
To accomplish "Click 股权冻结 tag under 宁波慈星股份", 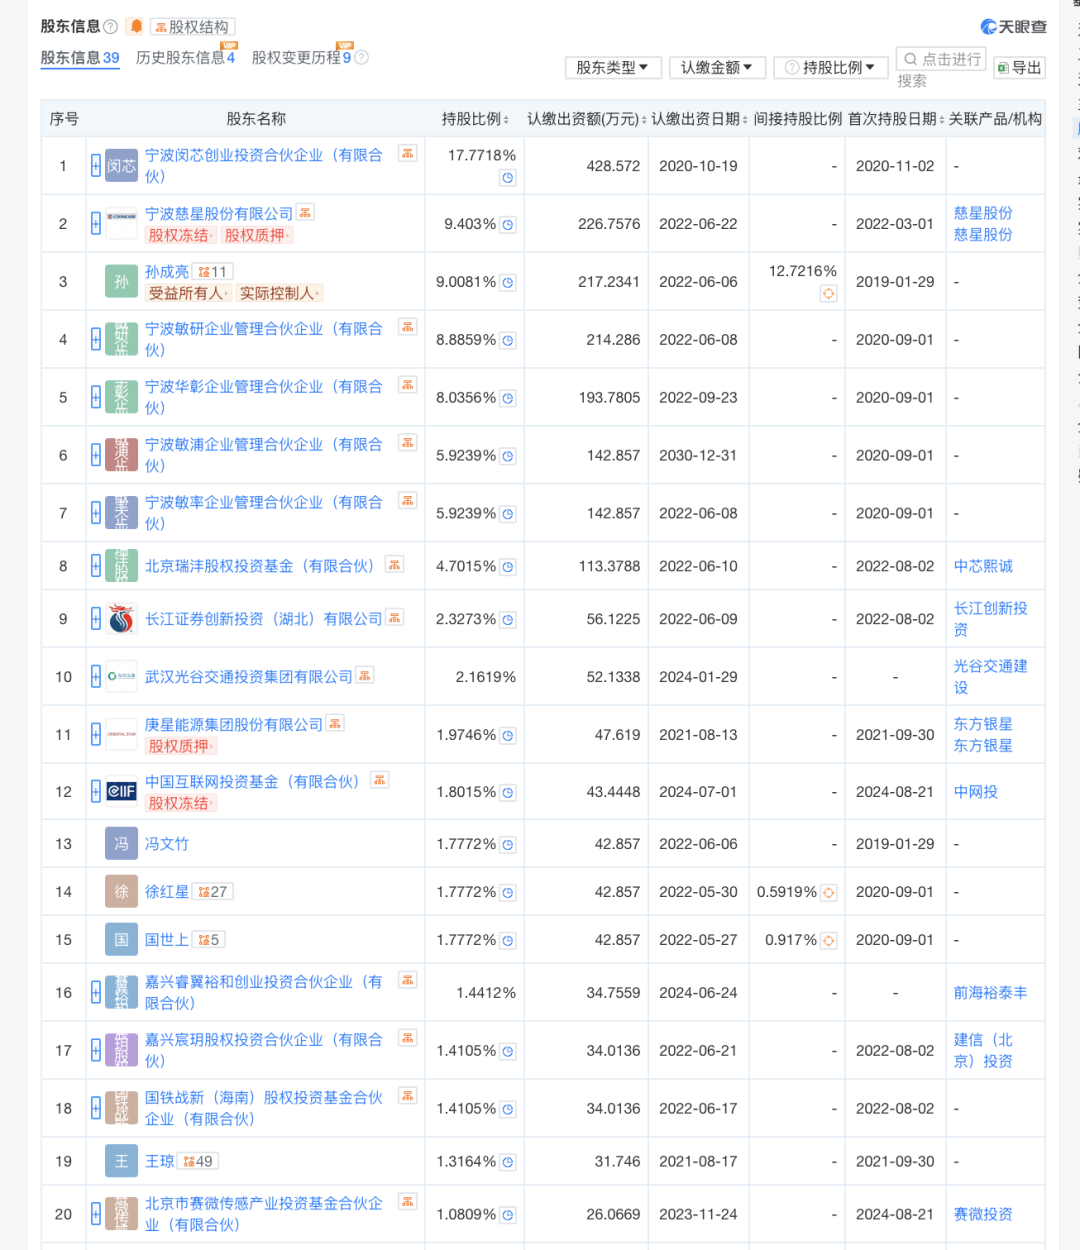I will 180,235.
